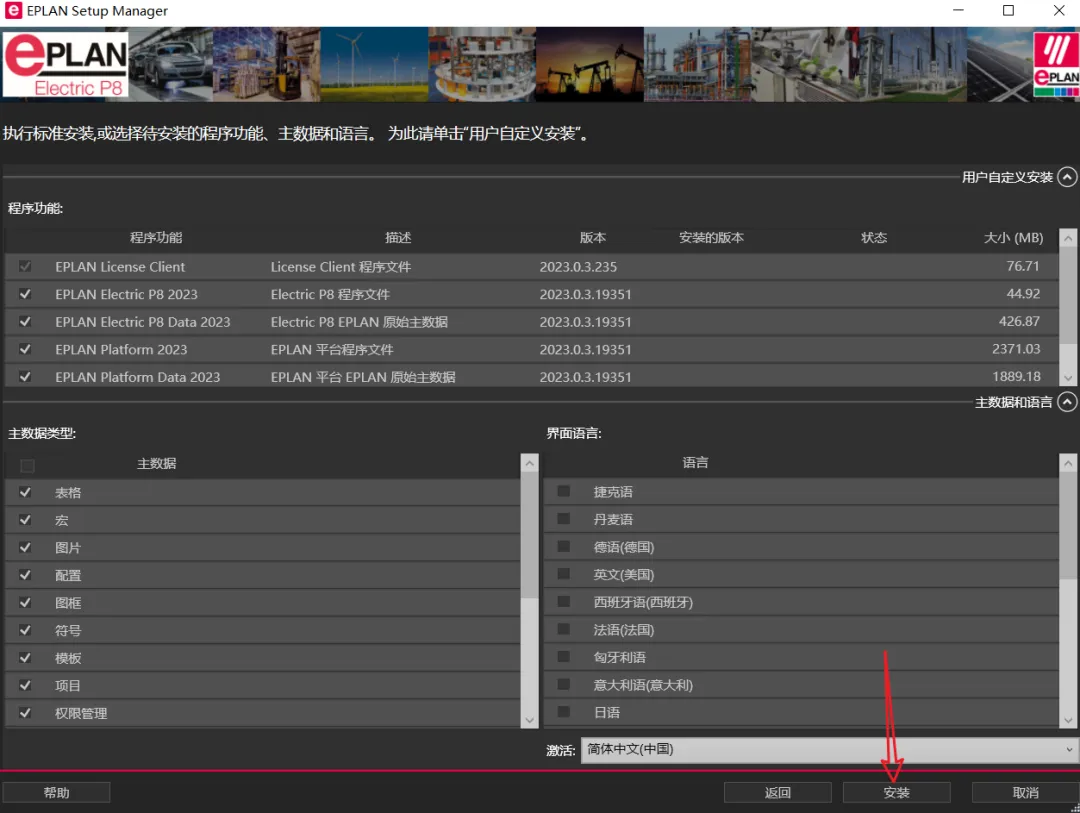Click the EPLAN brand icon in banner
This screenshot has width=1080, height=813.
pyautogui.click(x=1056, y=64)
